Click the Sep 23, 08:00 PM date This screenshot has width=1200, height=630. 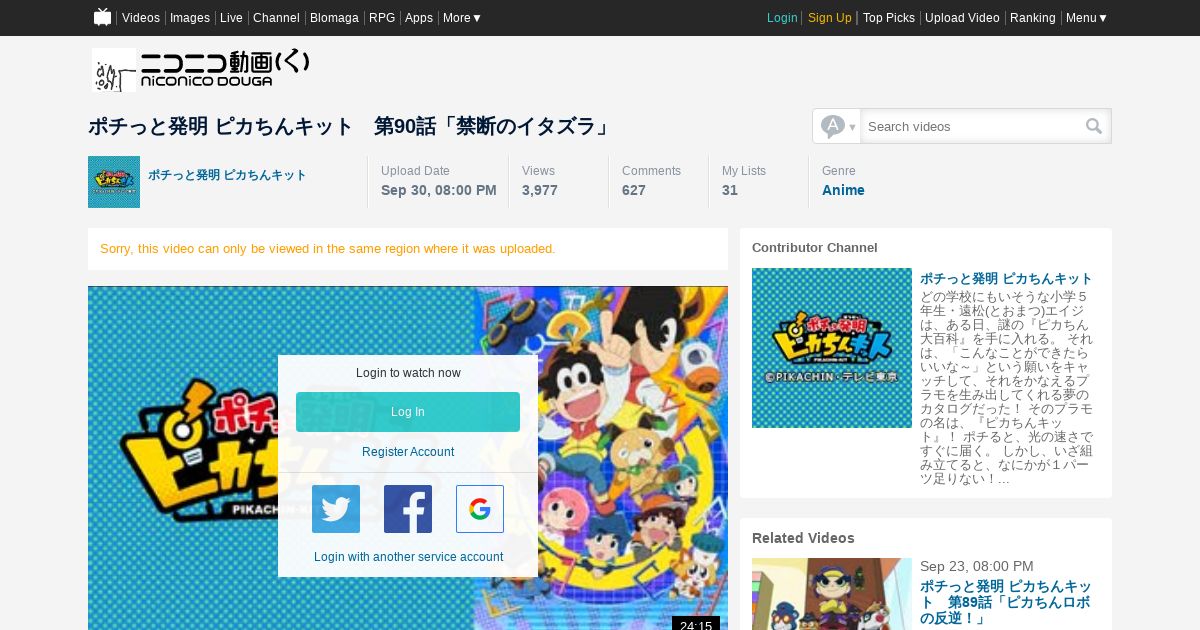pos(977,566)
